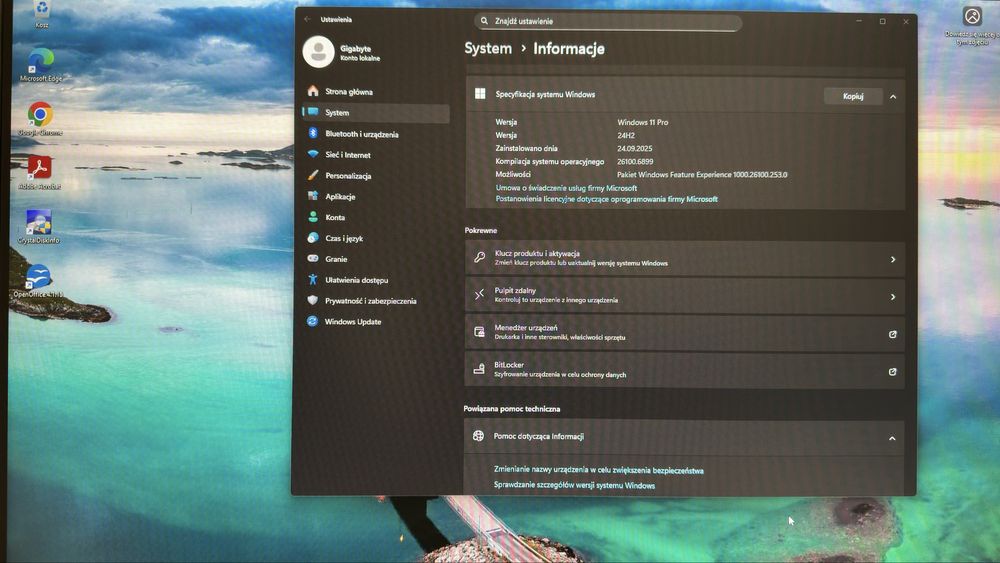The height and width of the screenshot is (563, 1000).
Task: Open Zmienianie nazwy urządzenia help link
Action: [599, 471]
